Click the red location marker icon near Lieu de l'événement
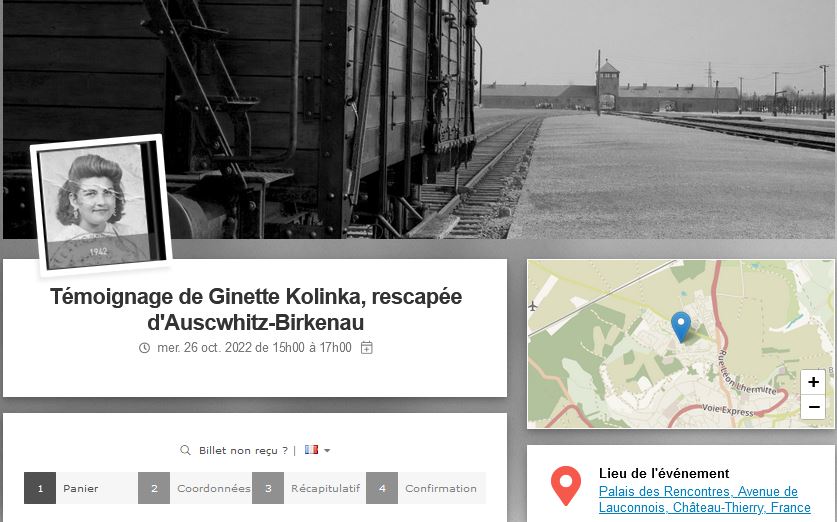 (566, 485)
